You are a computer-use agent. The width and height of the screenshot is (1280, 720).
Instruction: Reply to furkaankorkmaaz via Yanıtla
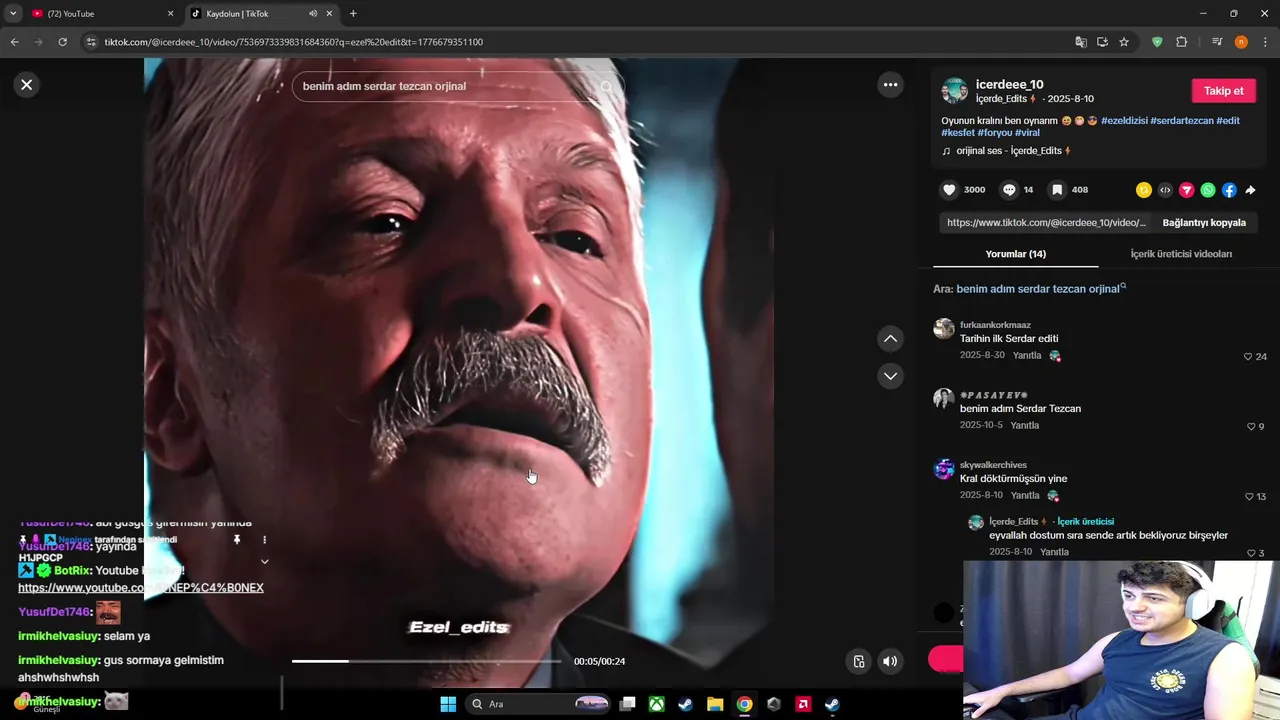[x=1027, y=356]
